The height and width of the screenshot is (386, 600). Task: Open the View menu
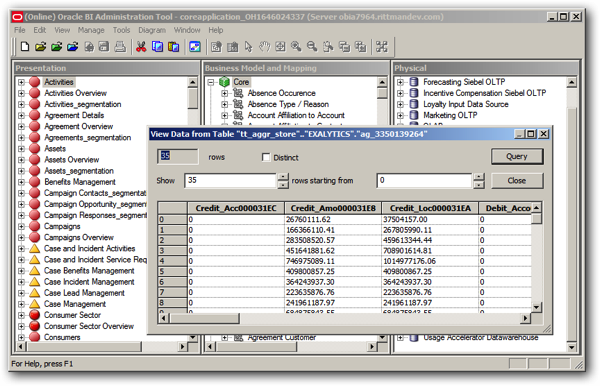click(62, 30)
